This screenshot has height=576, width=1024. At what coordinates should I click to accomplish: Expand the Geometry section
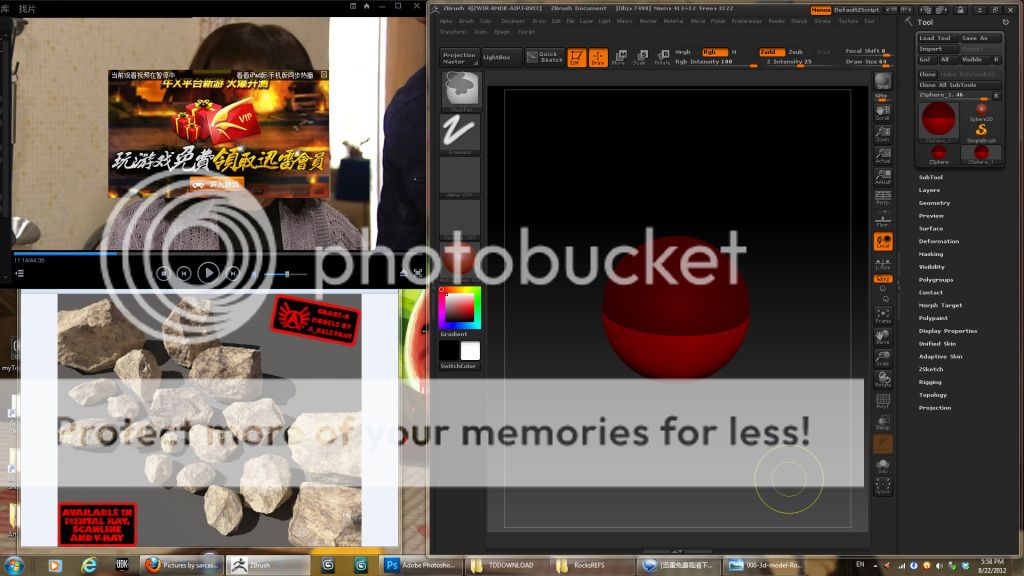pyautogui.click(x=935, y=203)
